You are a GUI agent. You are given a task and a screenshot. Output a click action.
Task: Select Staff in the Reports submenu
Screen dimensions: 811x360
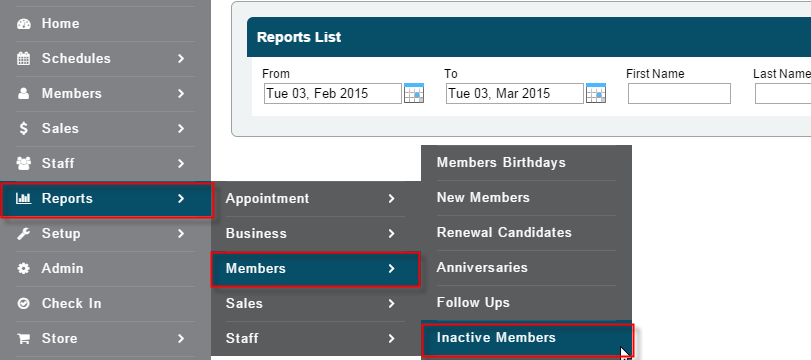pyautogui.click(x=316, y=339)
